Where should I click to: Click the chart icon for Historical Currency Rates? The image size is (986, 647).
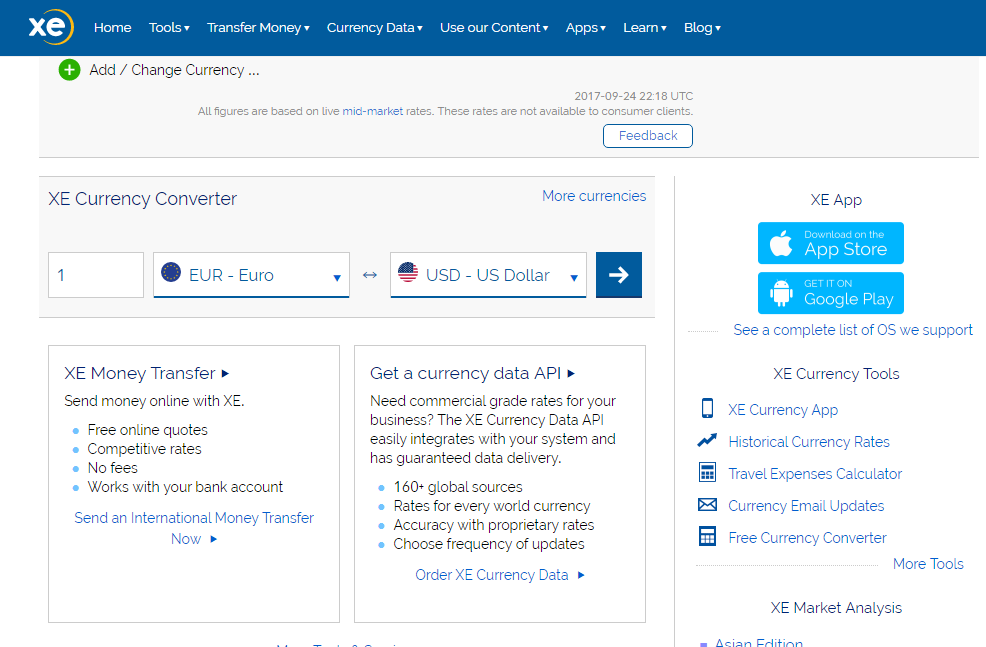coord(707,441)
